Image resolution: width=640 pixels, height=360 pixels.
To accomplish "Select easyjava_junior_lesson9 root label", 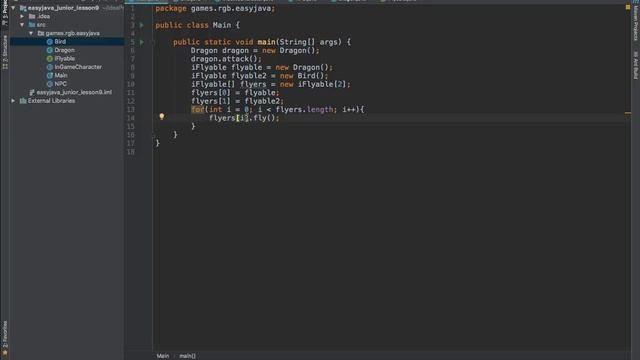I will pos(63,8).
